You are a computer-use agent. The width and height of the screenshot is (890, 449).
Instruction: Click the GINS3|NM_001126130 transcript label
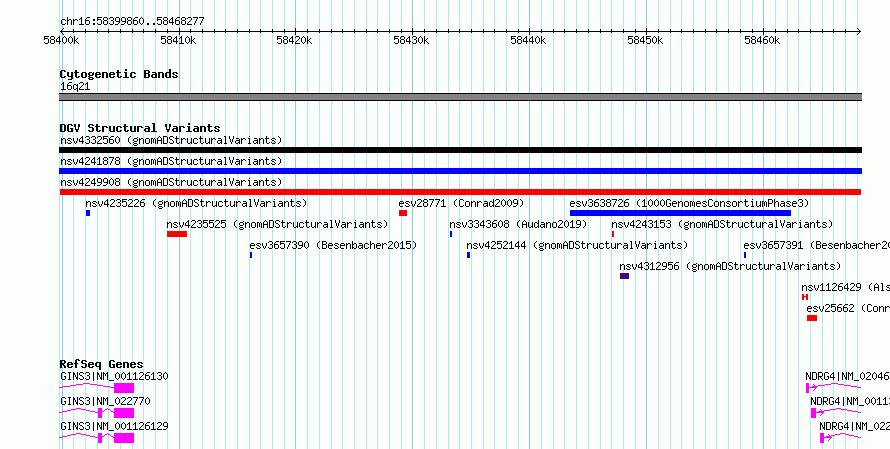(114, 376)
